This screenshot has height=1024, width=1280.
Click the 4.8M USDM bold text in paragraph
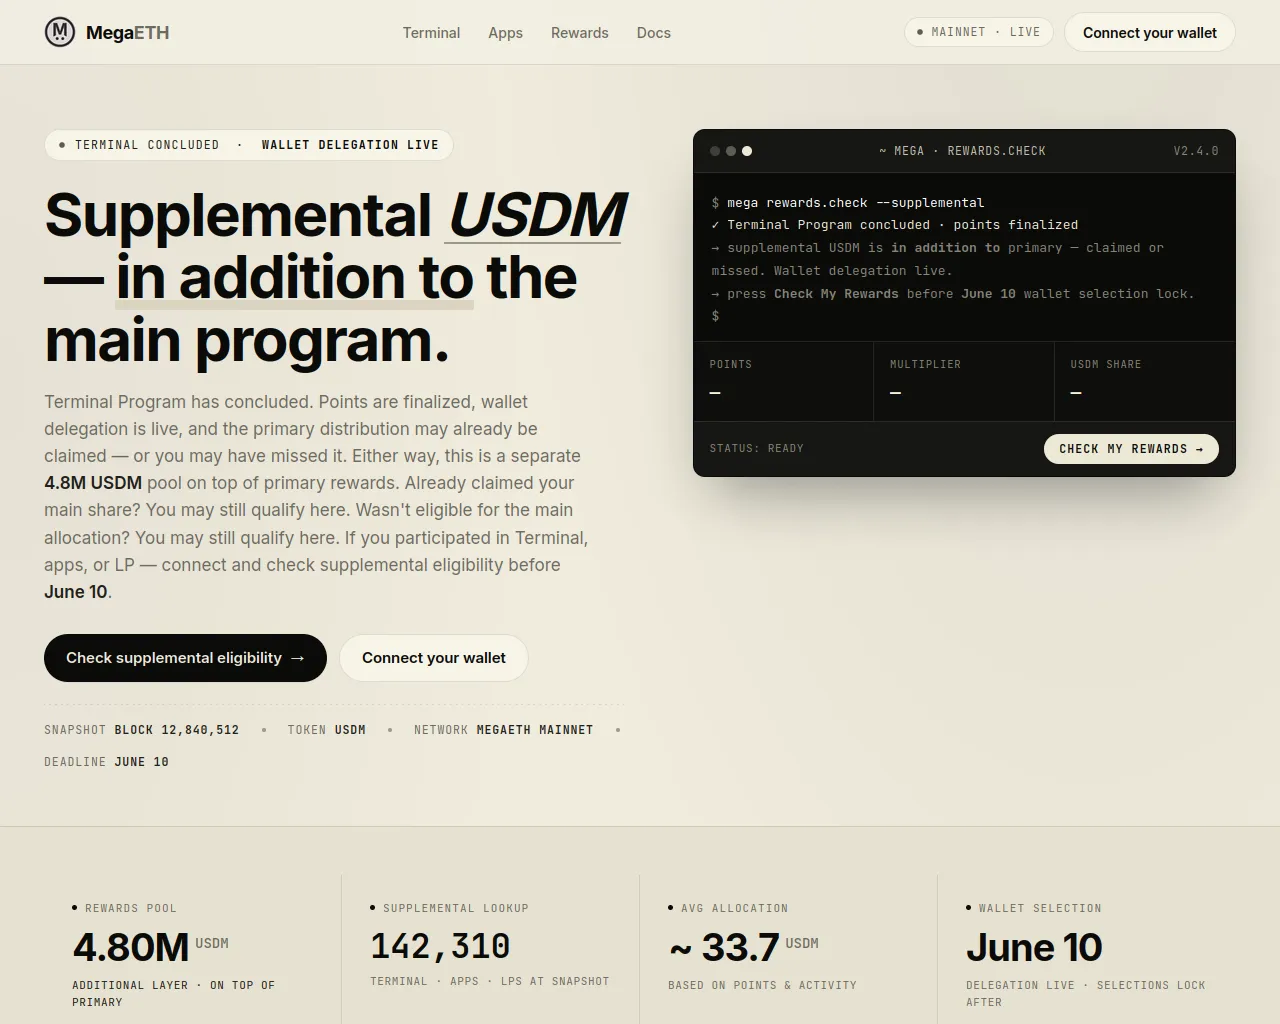[x=93, y=483]
